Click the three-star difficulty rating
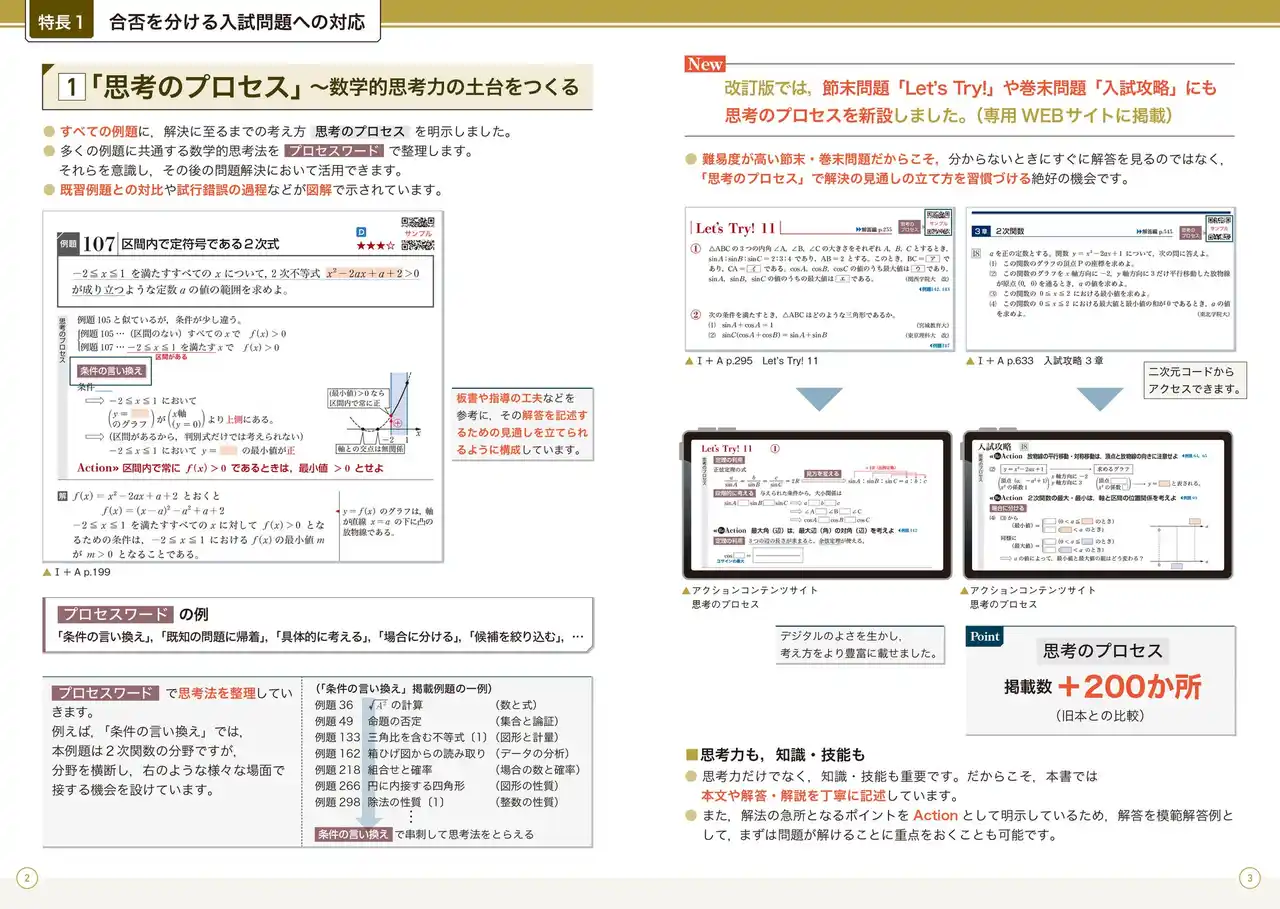 click(x=375, y=245)
